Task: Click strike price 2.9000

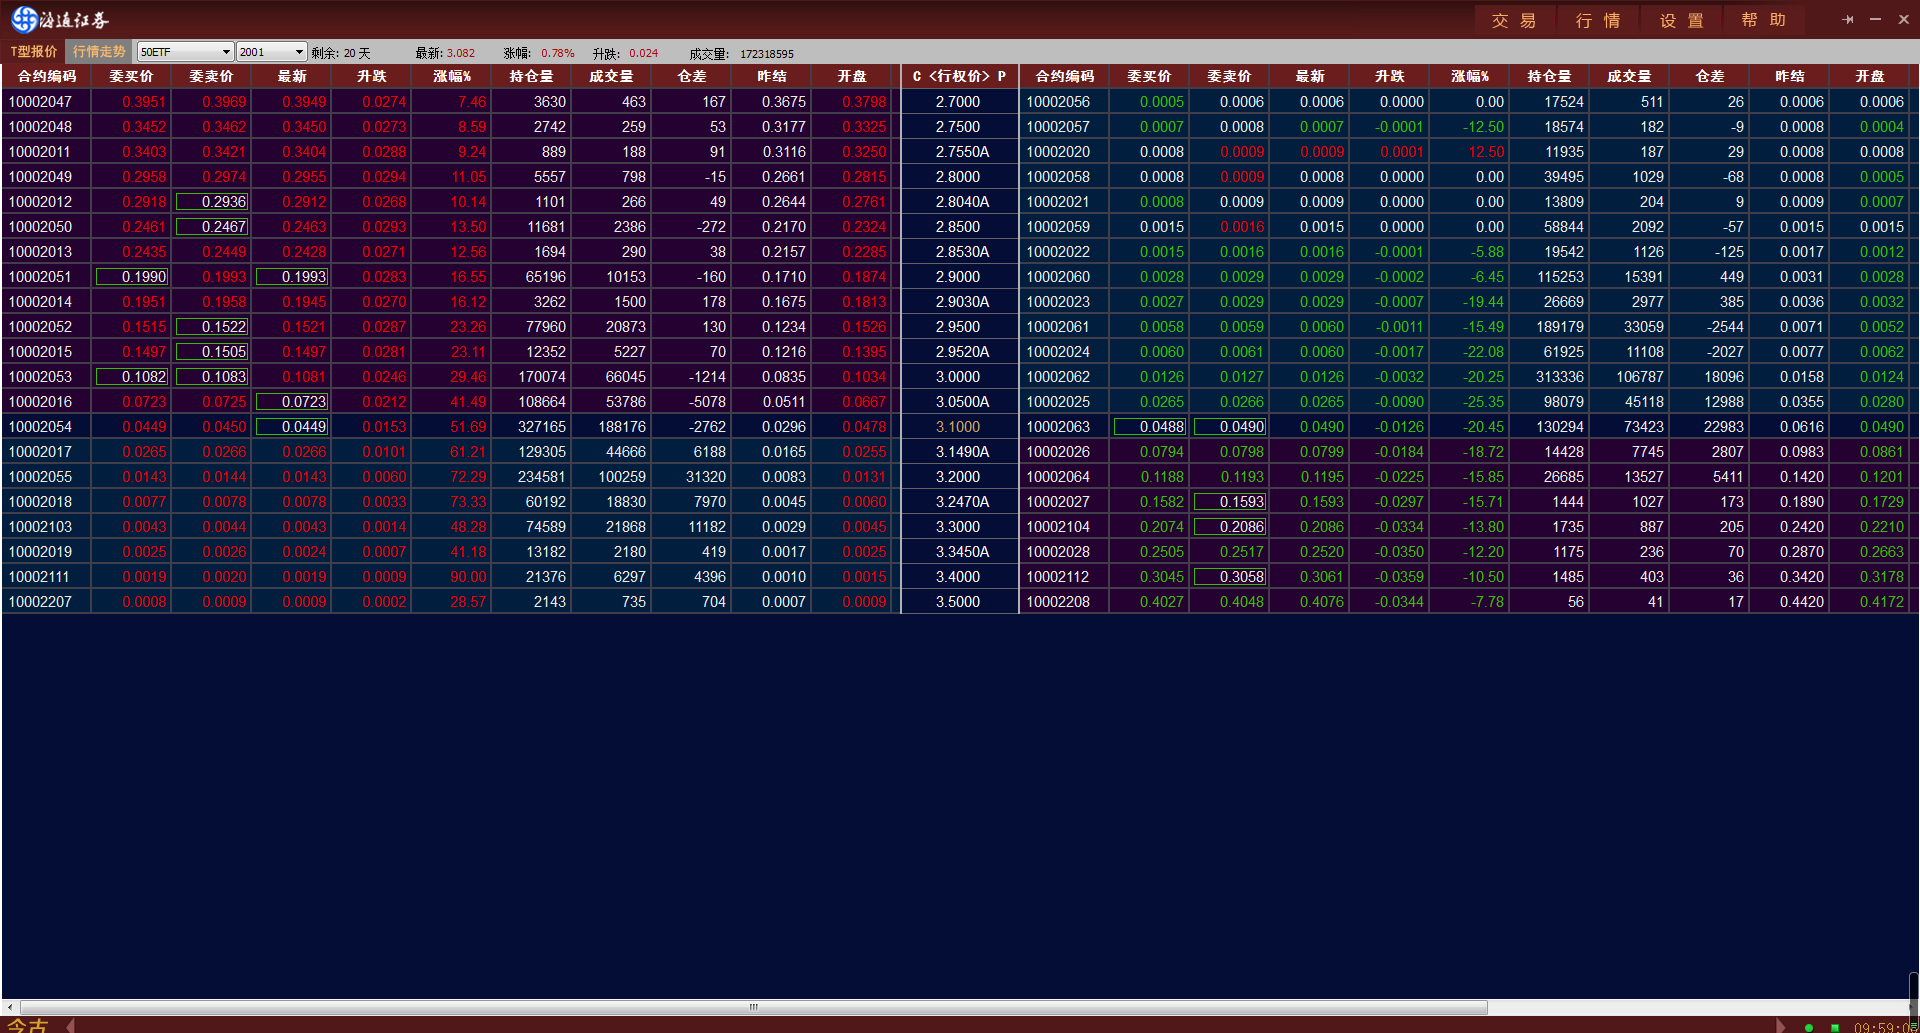Action: coord(958,277)
